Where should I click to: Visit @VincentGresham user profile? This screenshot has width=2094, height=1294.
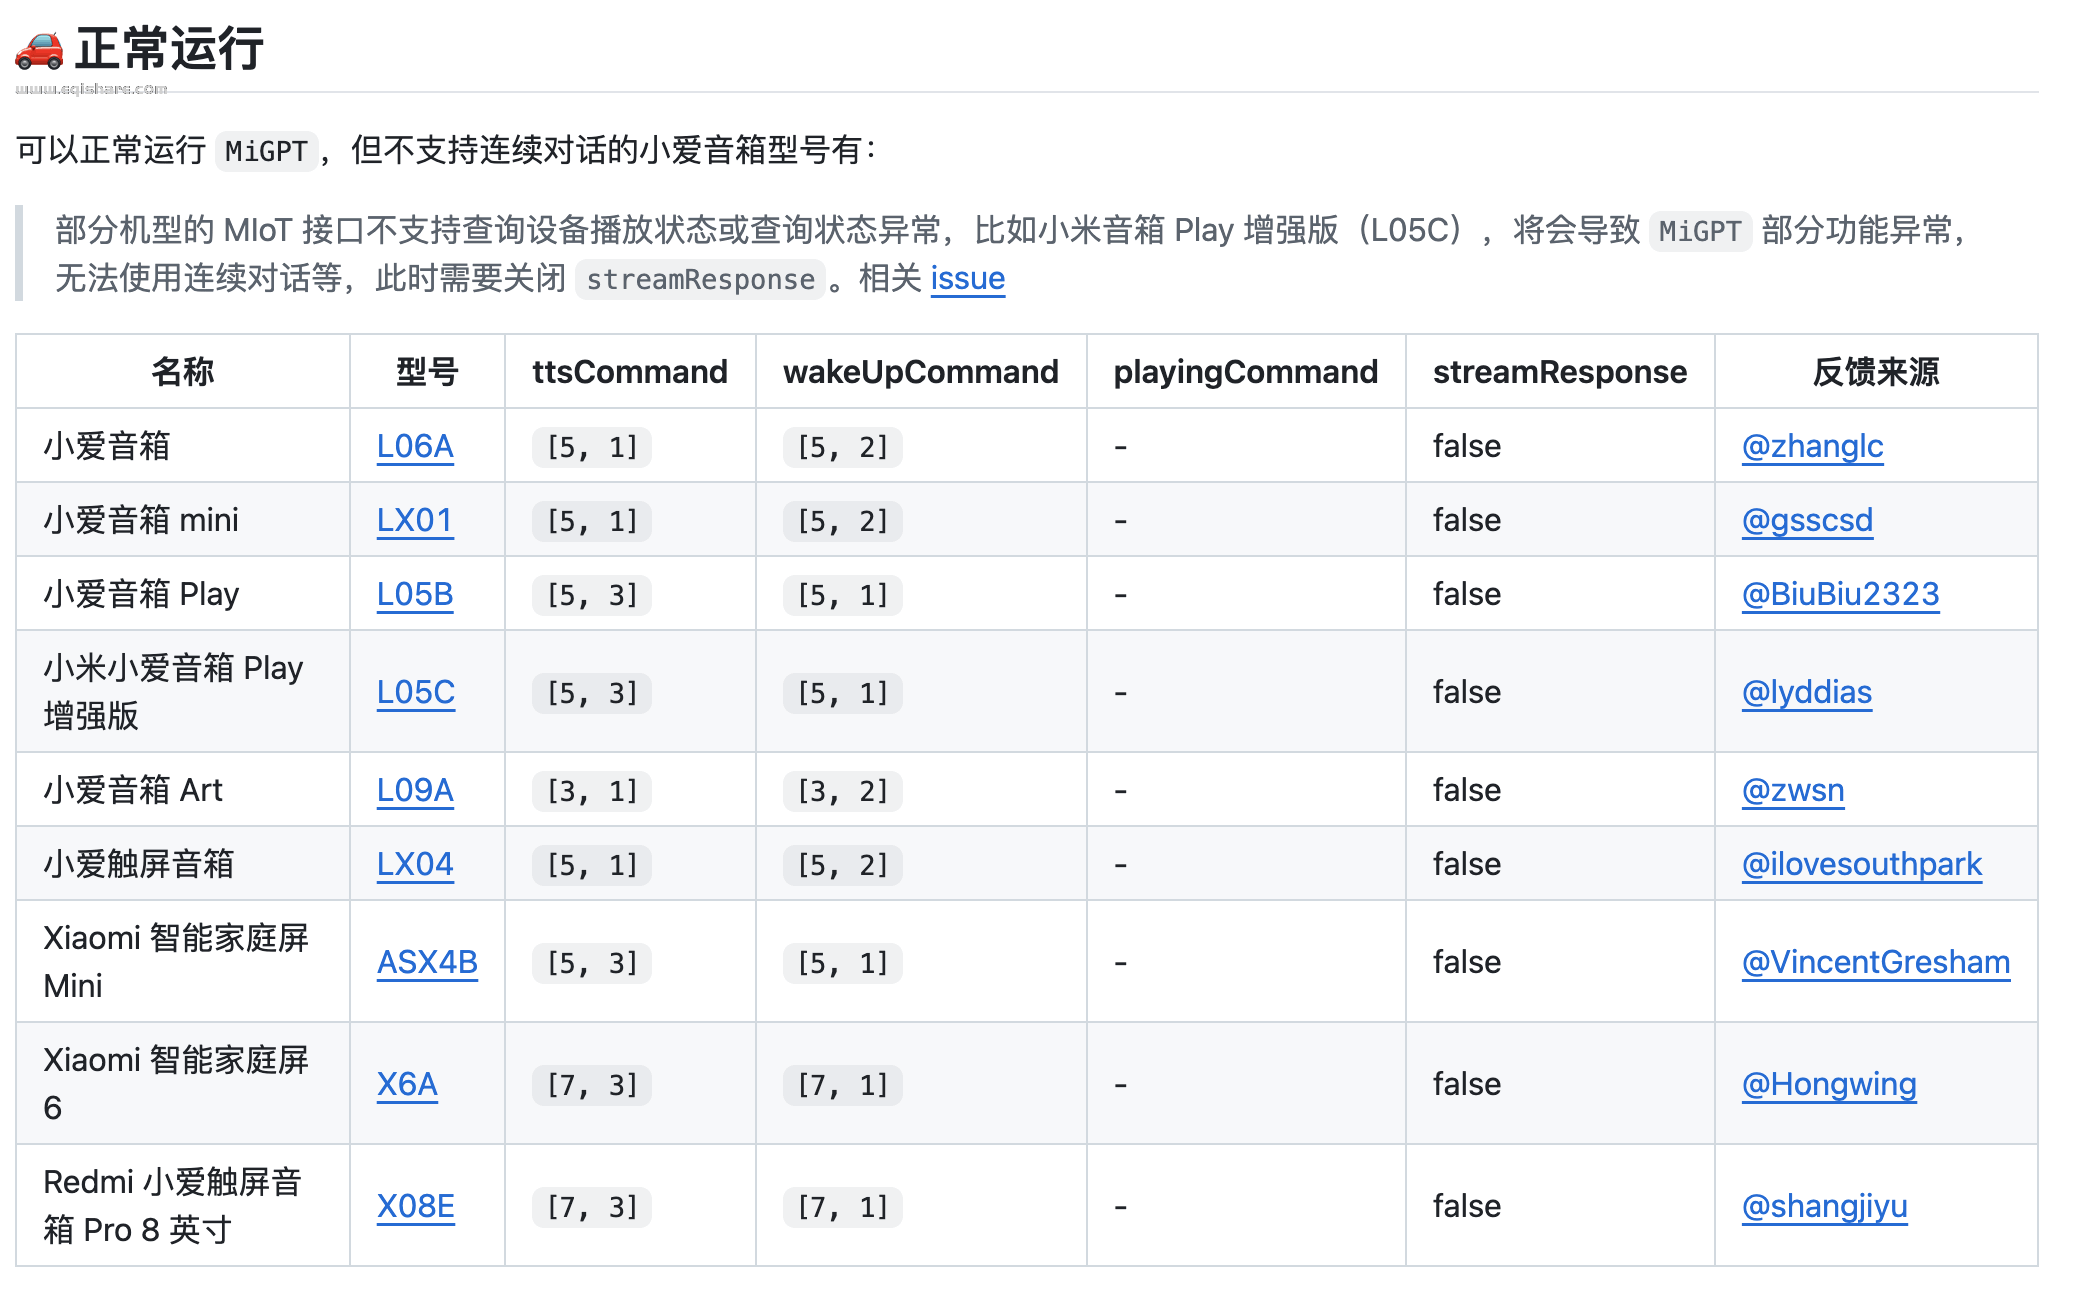tap(1875, 962)
